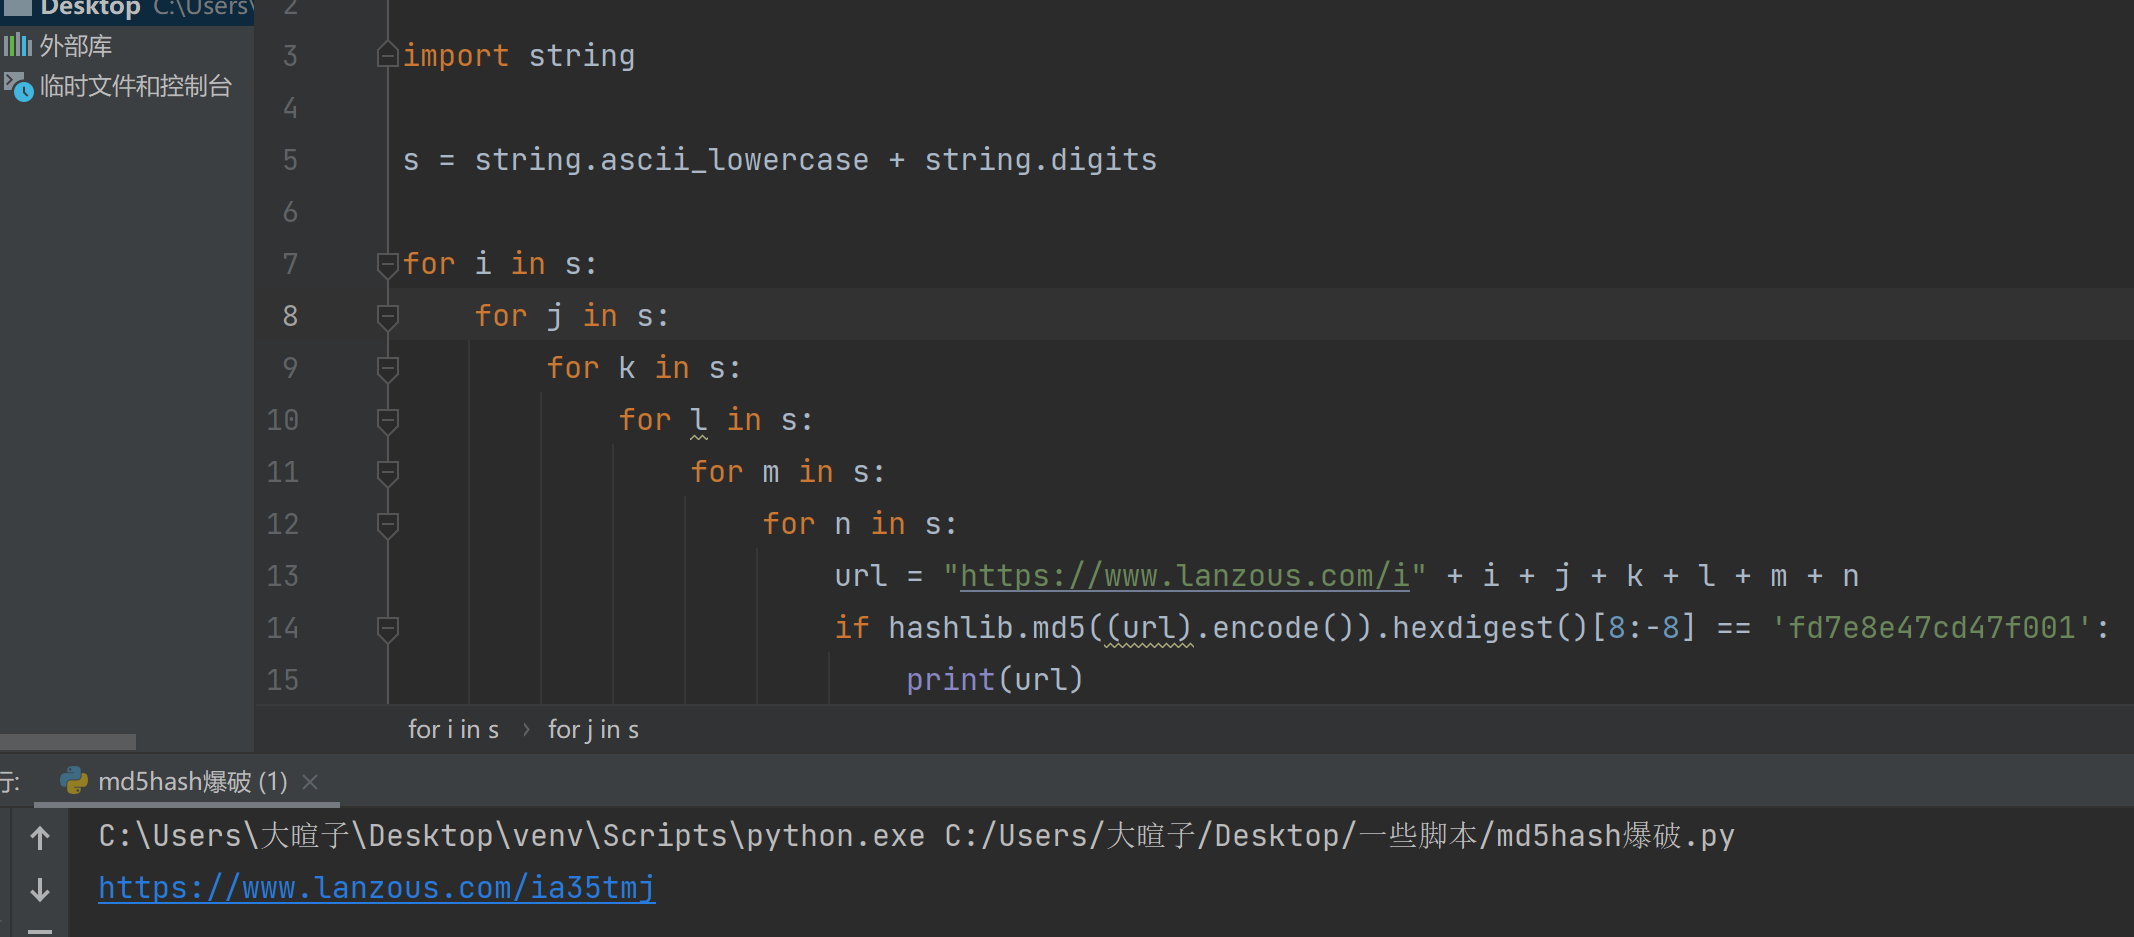Viewport: 2134px width, 937px height.
Task: Open the 外部库 external libraries node
Action: 75,46
